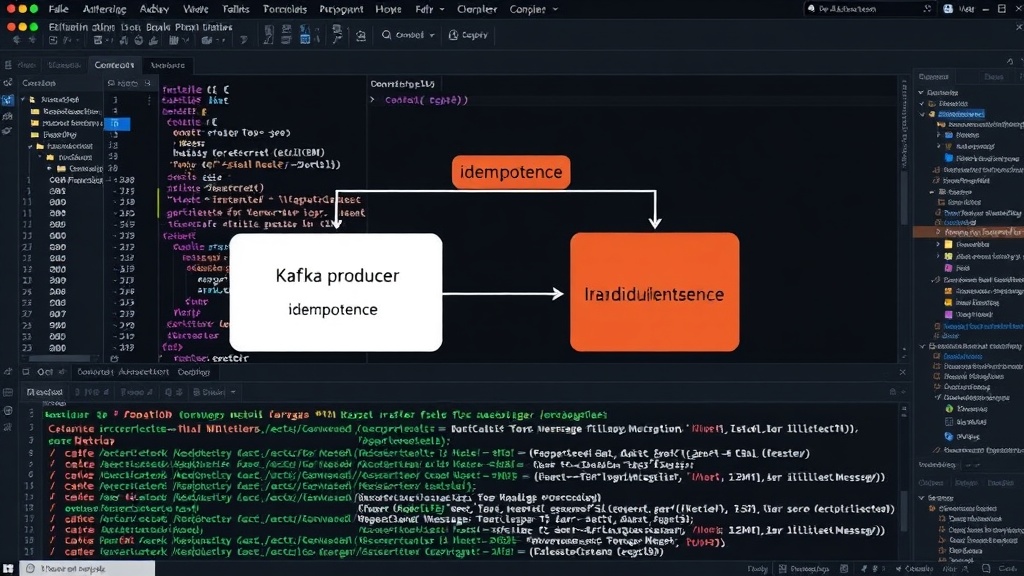Switch to the first tab in right panel
1024x576 pixels.
tap(933, 76)
